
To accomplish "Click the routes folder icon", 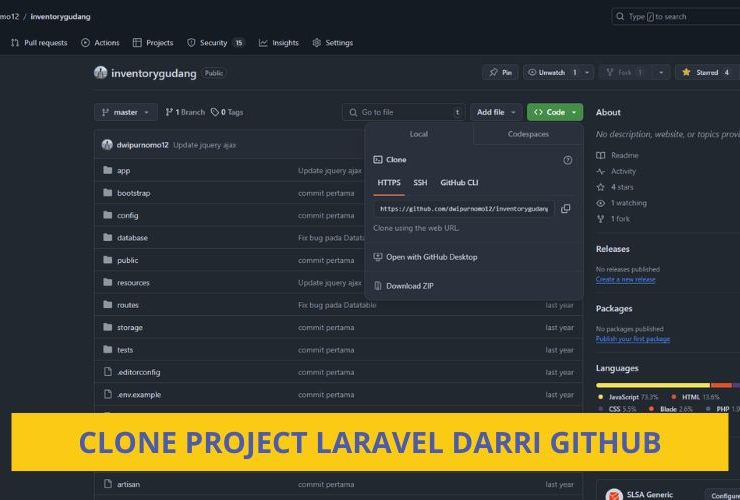I will point(108,305).
